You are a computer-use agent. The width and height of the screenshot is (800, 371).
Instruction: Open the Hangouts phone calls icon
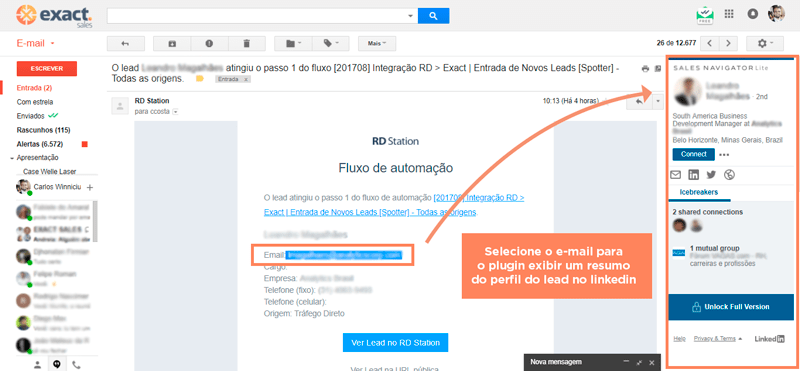[76, 365]
